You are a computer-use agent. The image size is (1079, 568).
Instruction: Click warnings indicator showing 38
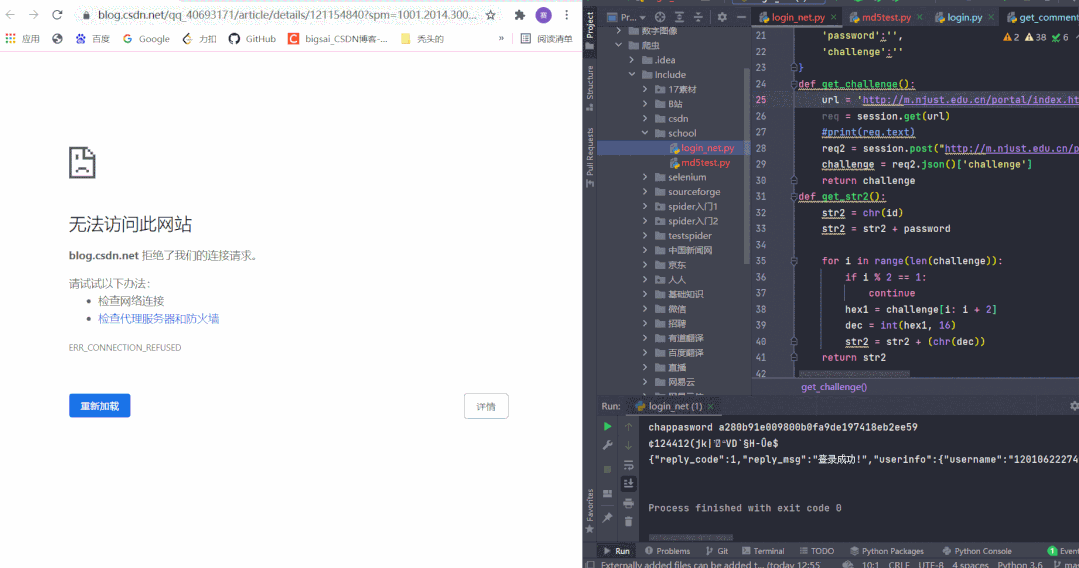point(1036,37)
